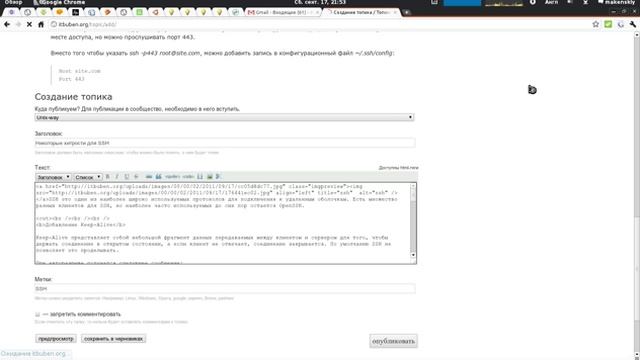The width and height of the screenshot is (640, 360).
Task: Open the keyboard layout indicator Англ
Action: click(551, 2)
